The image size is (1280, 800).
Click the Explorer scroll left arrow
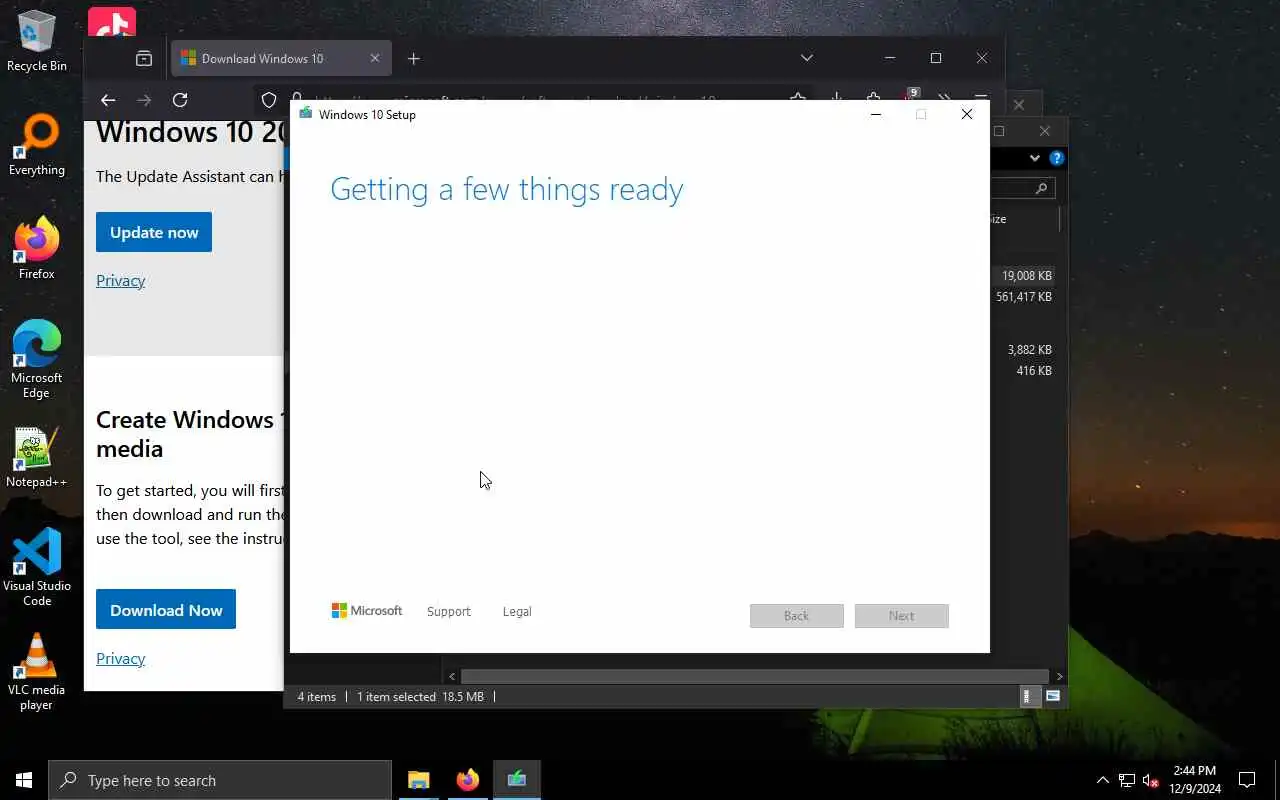pos(452,677)
